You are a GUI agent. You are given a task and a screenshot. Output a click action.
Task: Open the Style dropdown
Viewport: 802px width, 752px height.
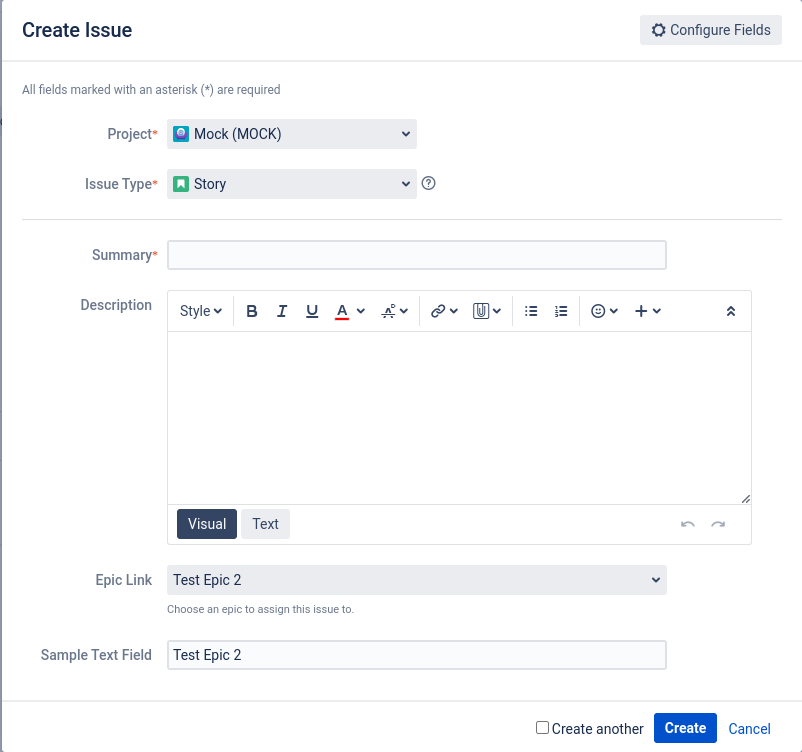tap(200, 311)
